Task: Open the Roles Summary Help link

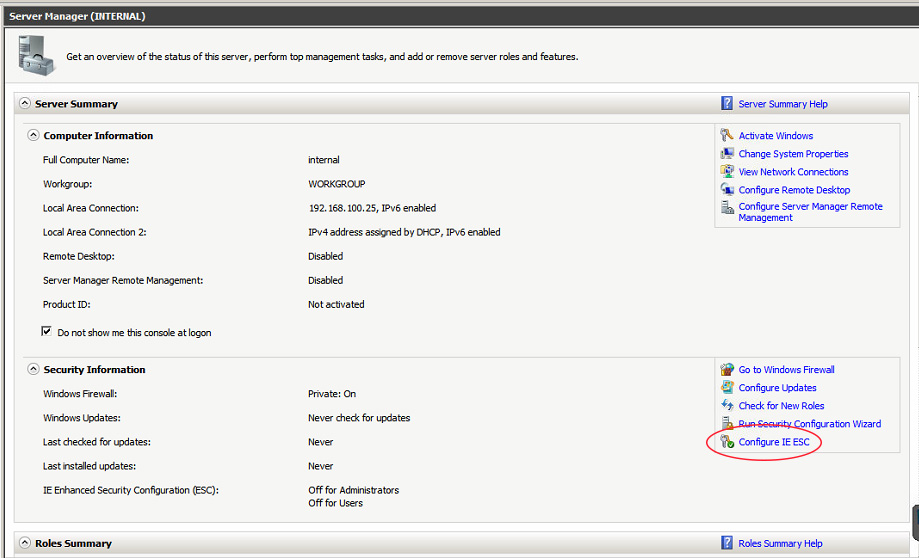Action: pyautogui.click(x=780, y=543)
